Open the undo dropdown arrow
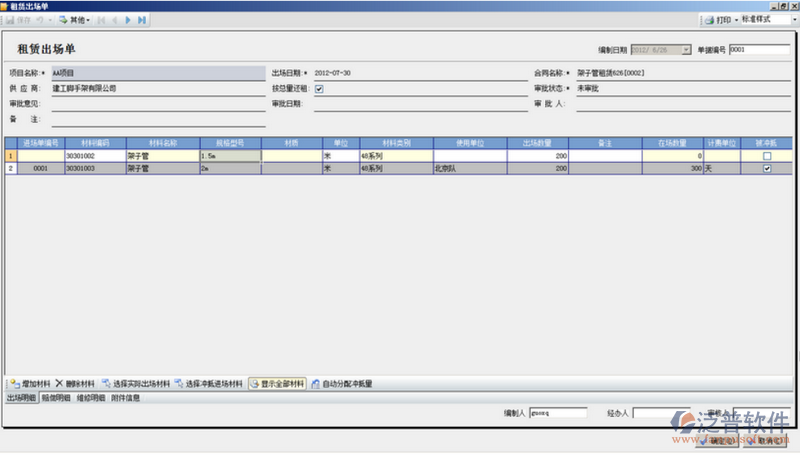 pyautogui.click(x=50, y=20)
